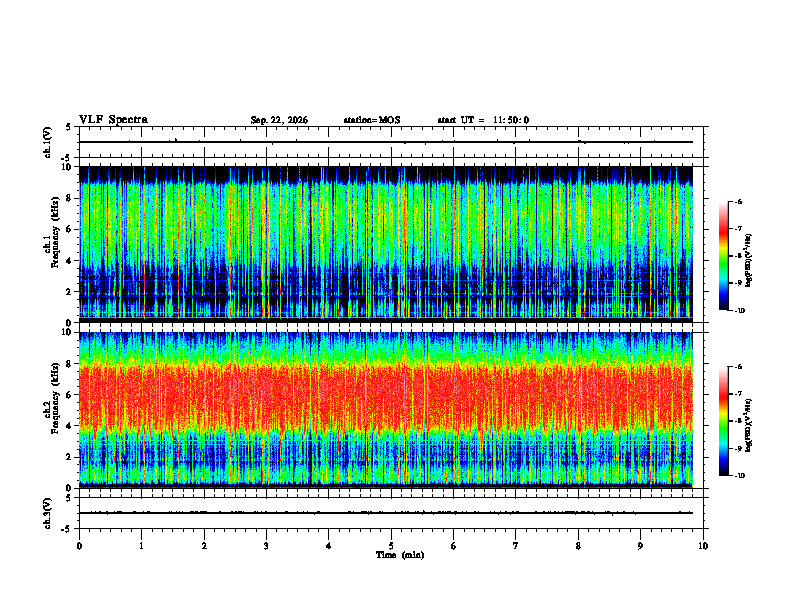This screenshot has width=792, height=612.
Task: Click the start UT 11:50:0 label
Action: click(x=483, y=120)
